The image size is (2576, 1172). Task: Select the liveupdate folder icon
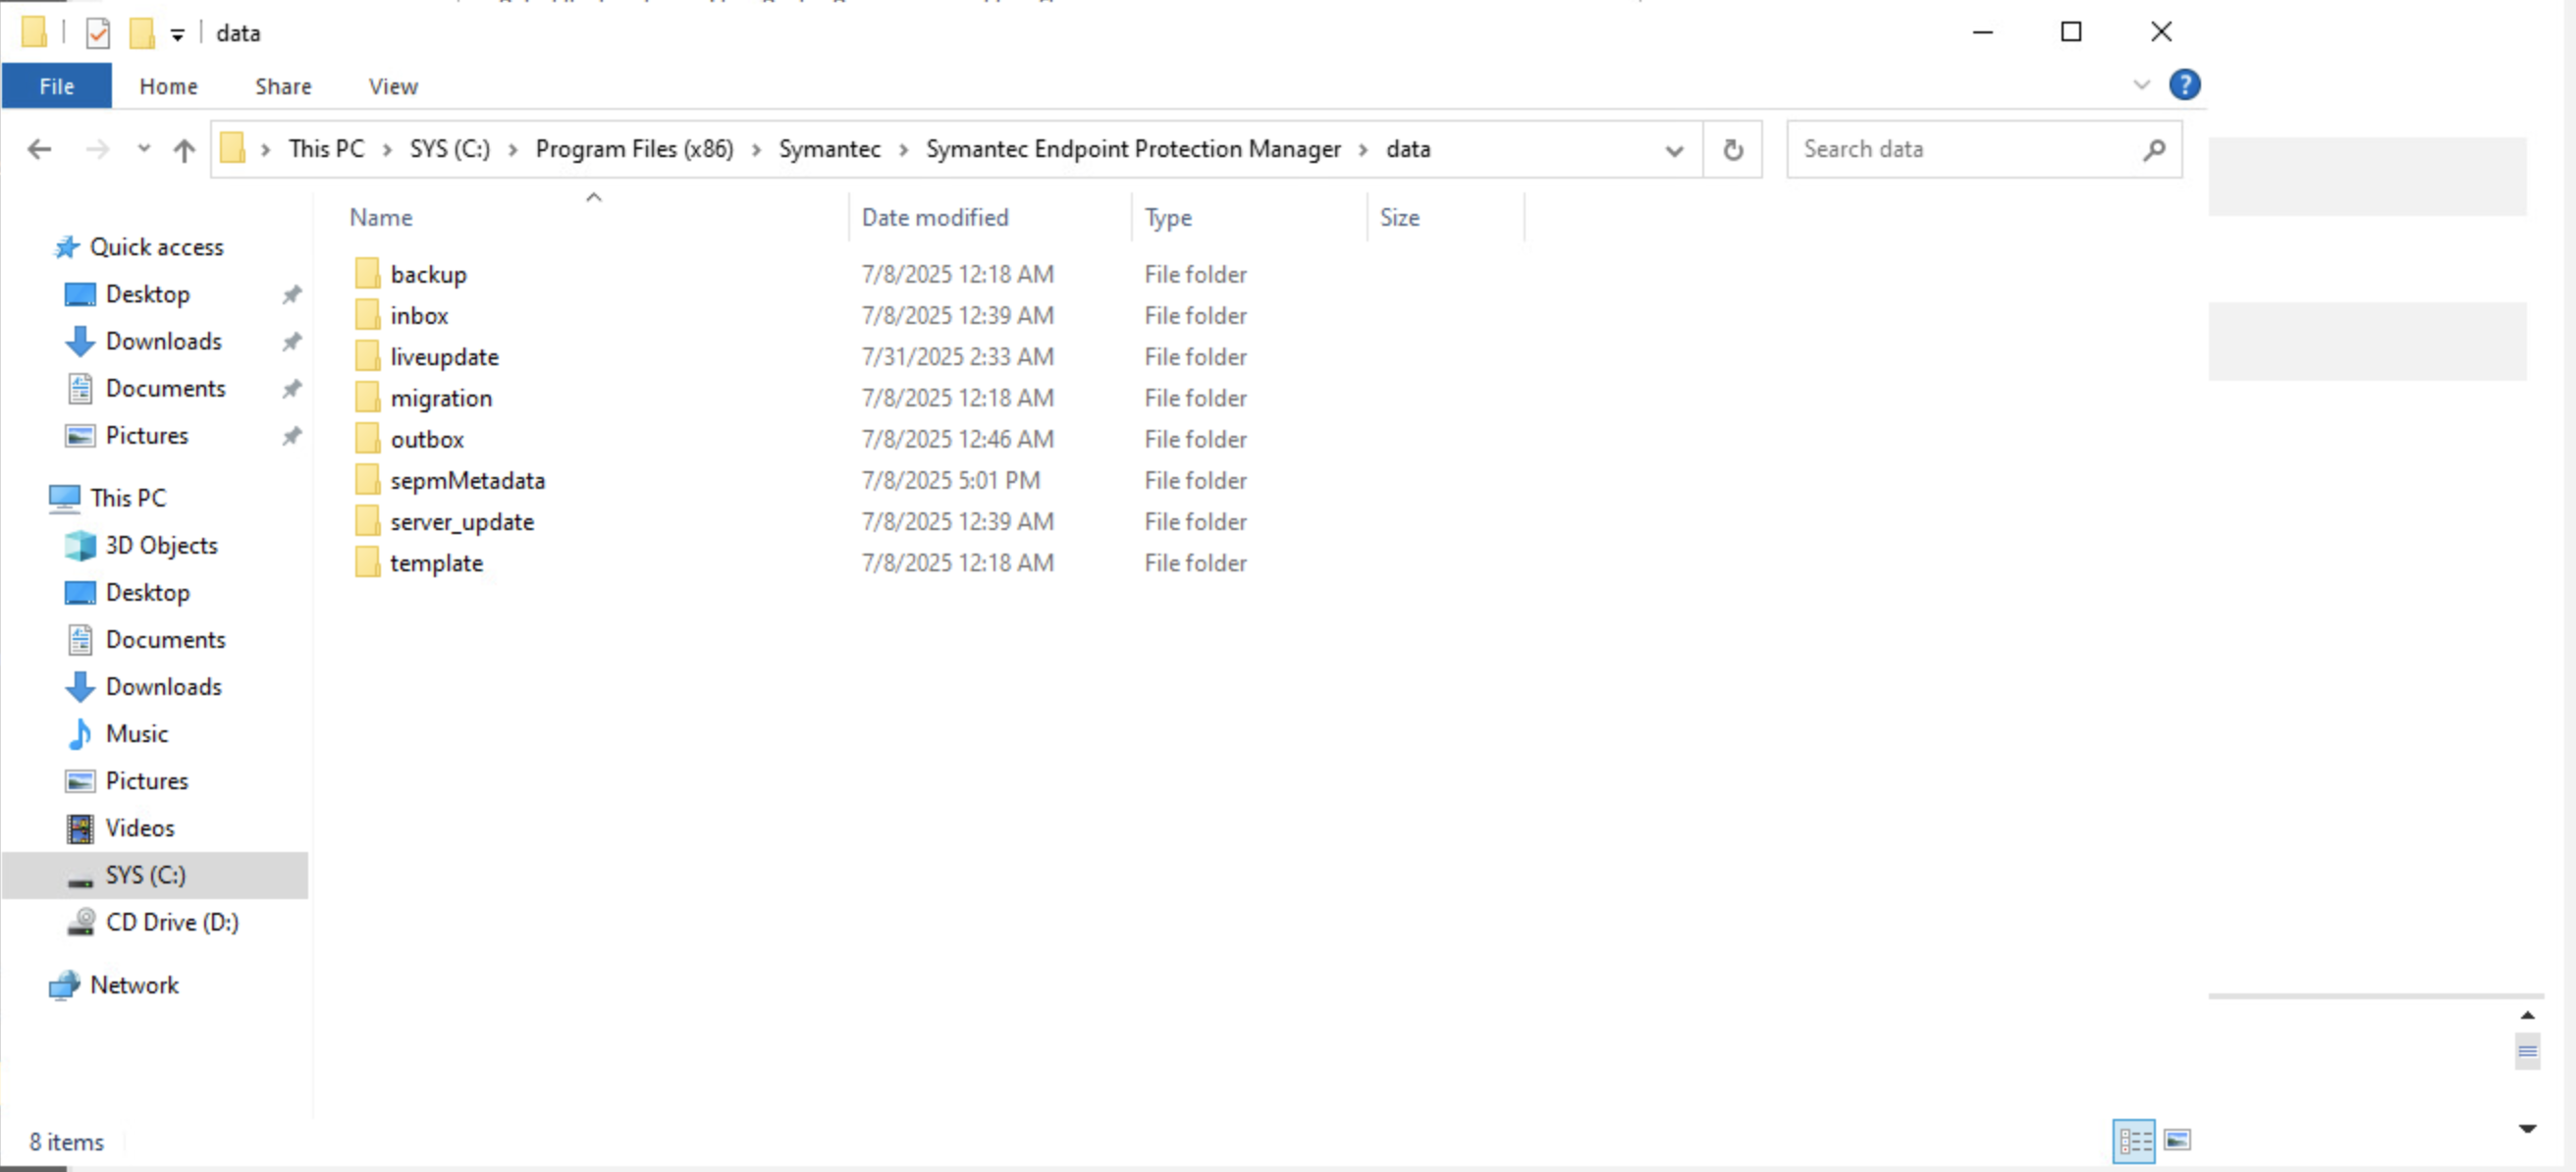[367, 356]
